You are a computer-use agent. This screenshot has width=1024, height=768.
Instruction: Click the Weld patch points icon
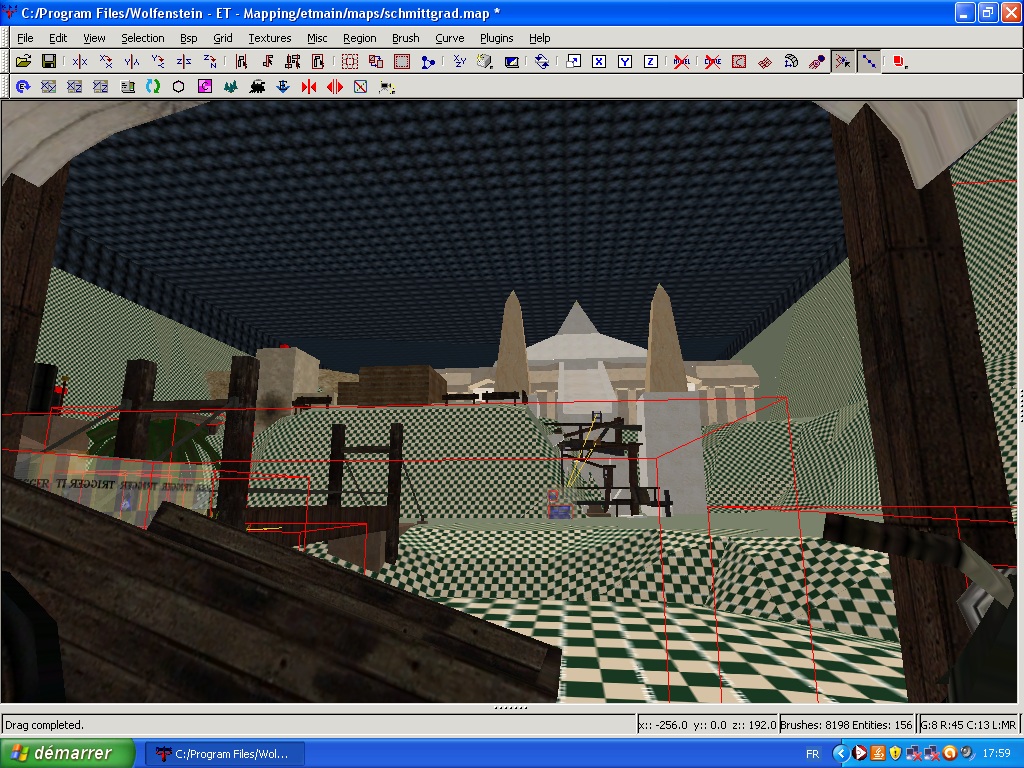coord(816,61)
